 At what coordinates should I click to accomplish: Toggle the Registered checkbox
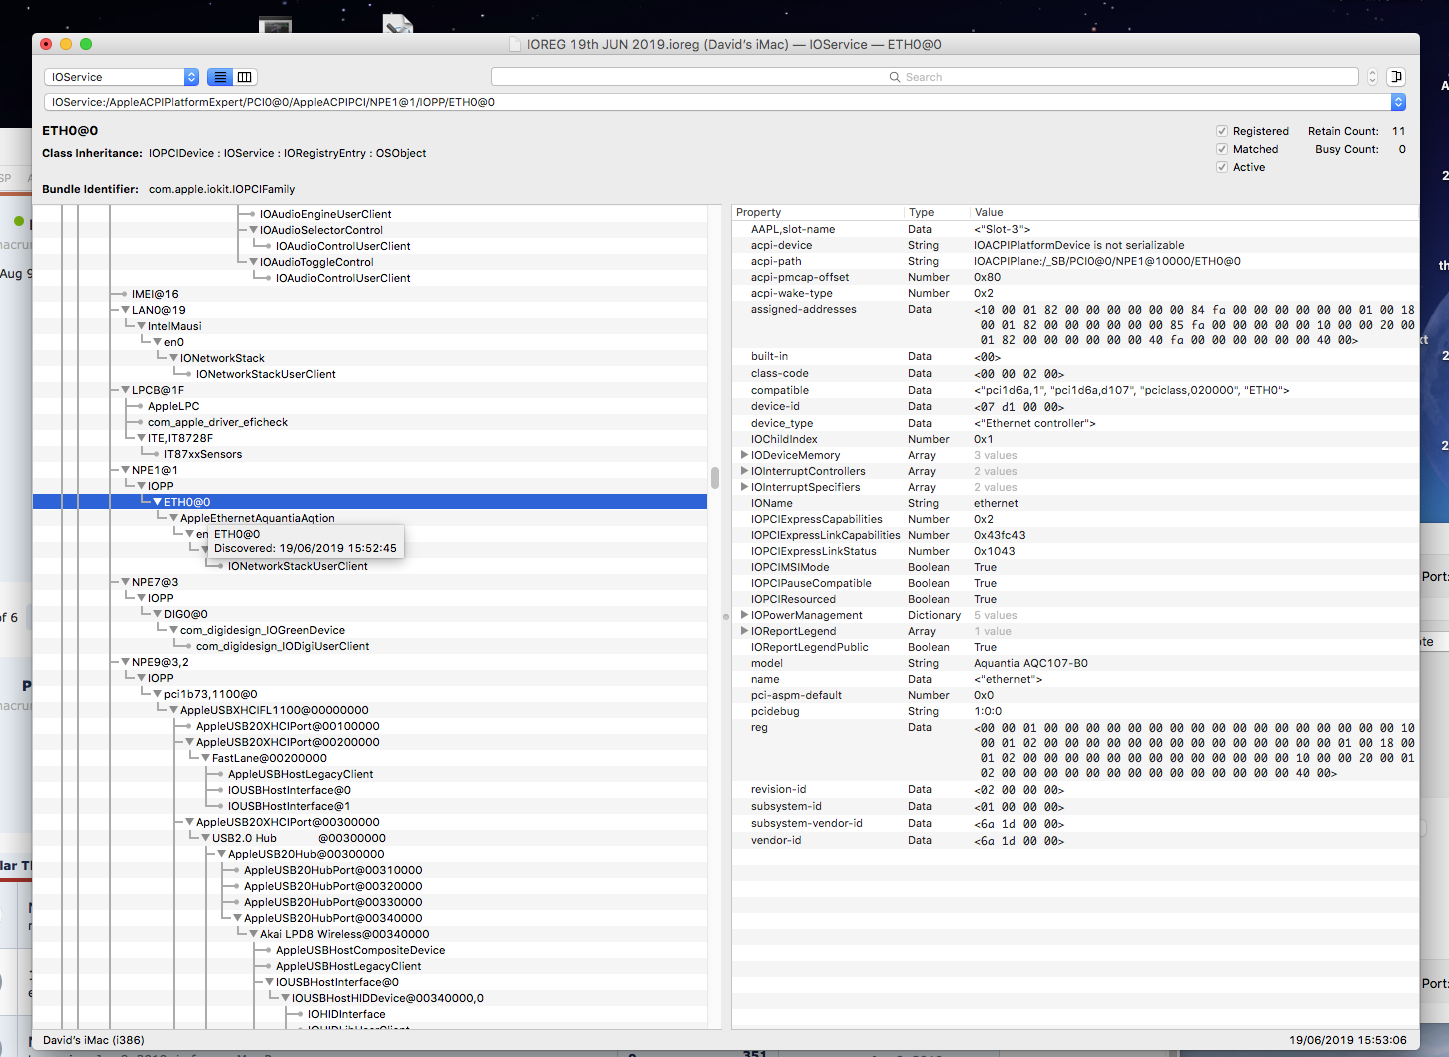pos(1222,131)
